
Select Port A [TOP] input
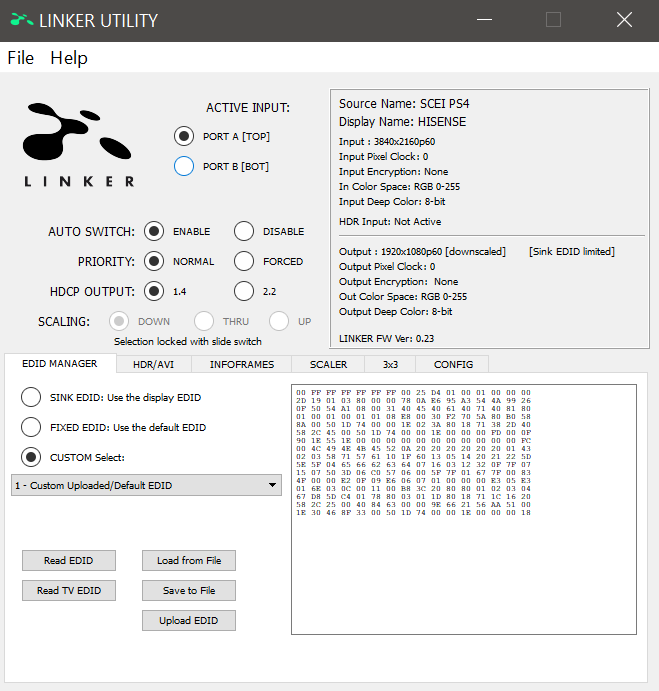point(184,136)
